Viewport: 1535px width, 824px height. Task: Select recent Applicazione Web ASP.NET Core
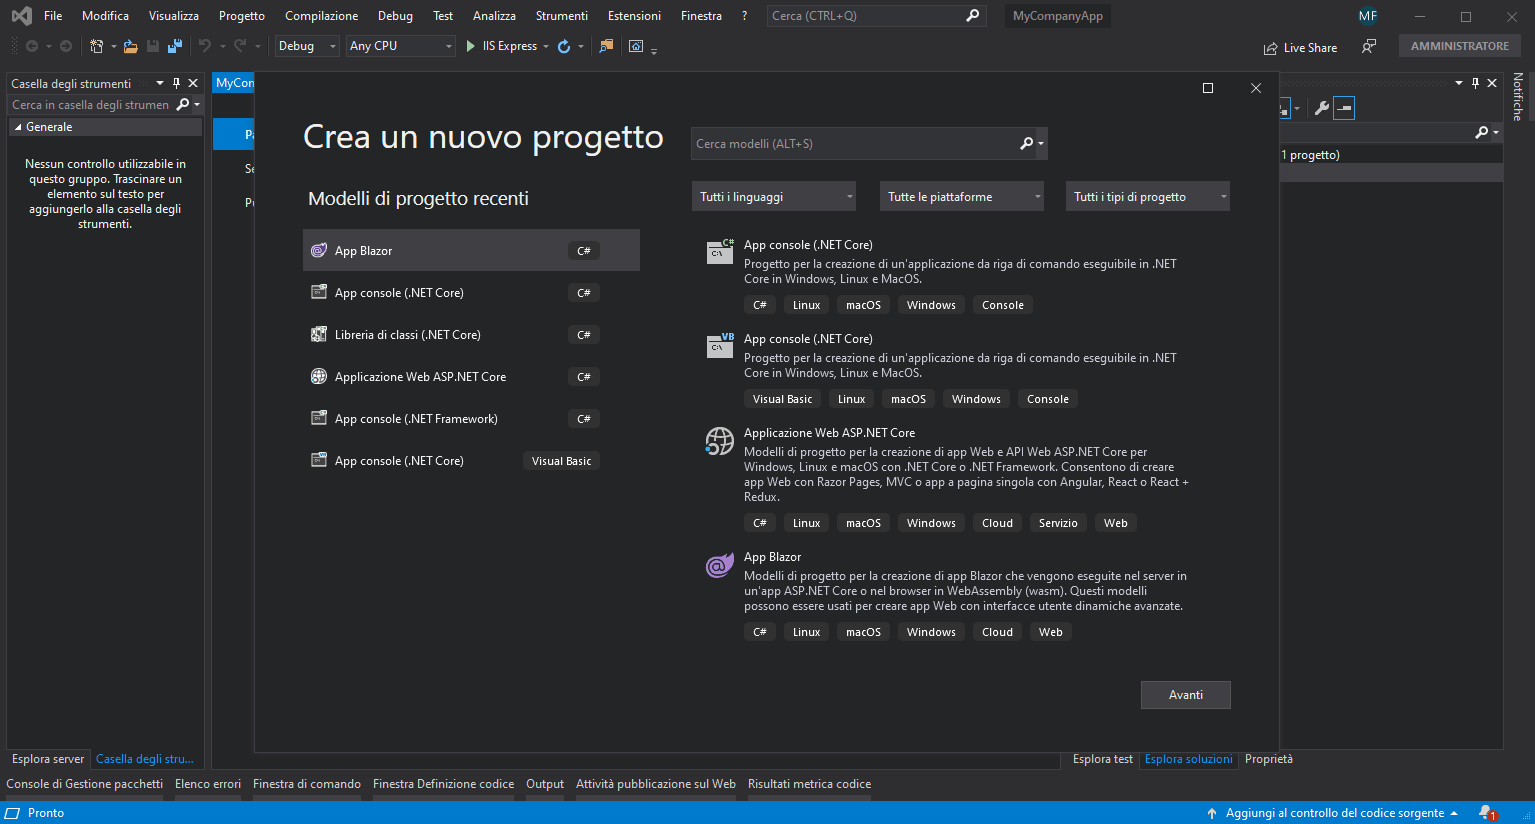click(x=471, y=376)
